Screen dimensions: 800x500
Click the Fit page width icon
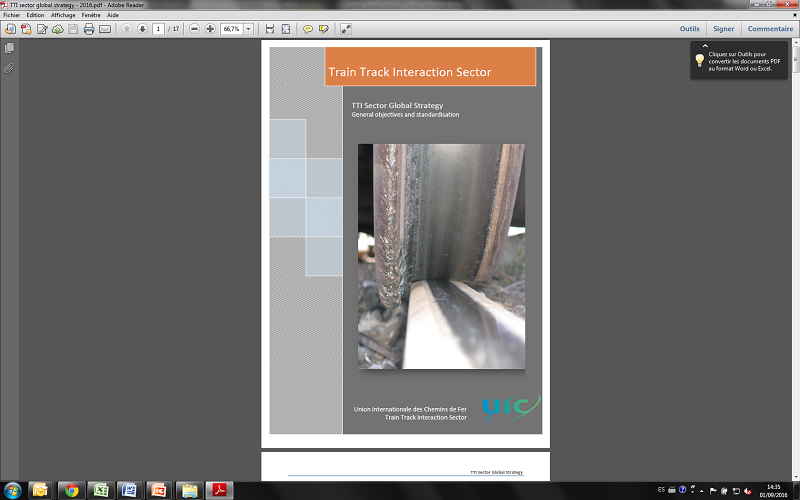click(x=270, y=29)
